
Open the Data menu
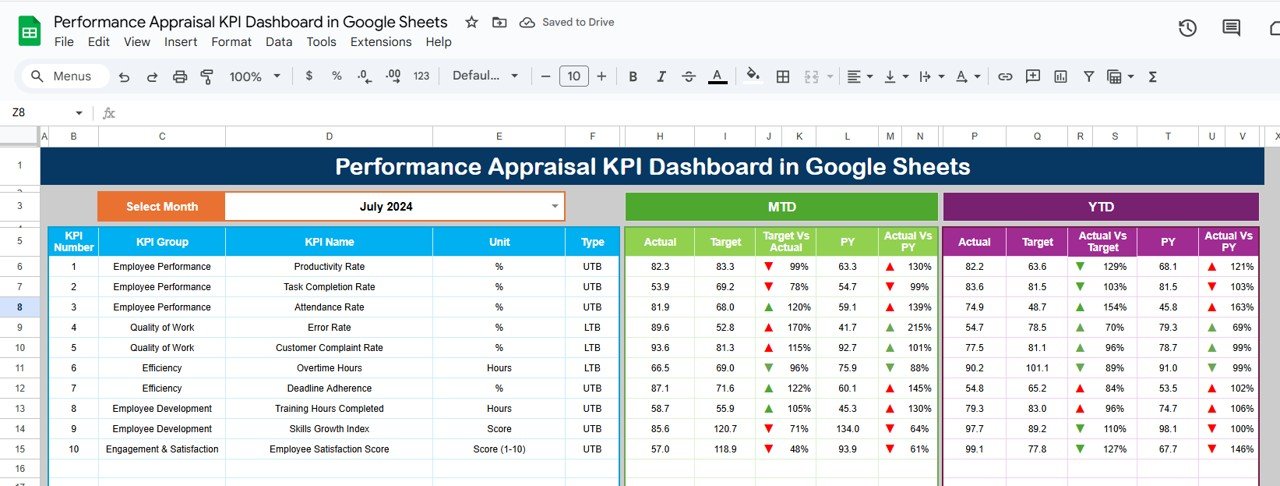pyautogui.click(x=279, y=42)
